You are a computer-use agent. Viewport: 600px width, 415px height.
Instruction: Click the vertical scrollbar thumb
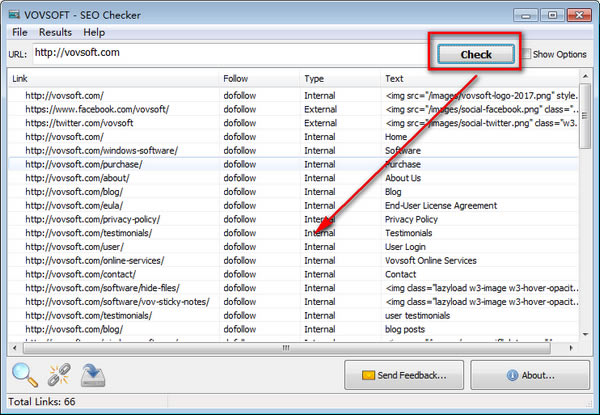click(x=585, y=116)
